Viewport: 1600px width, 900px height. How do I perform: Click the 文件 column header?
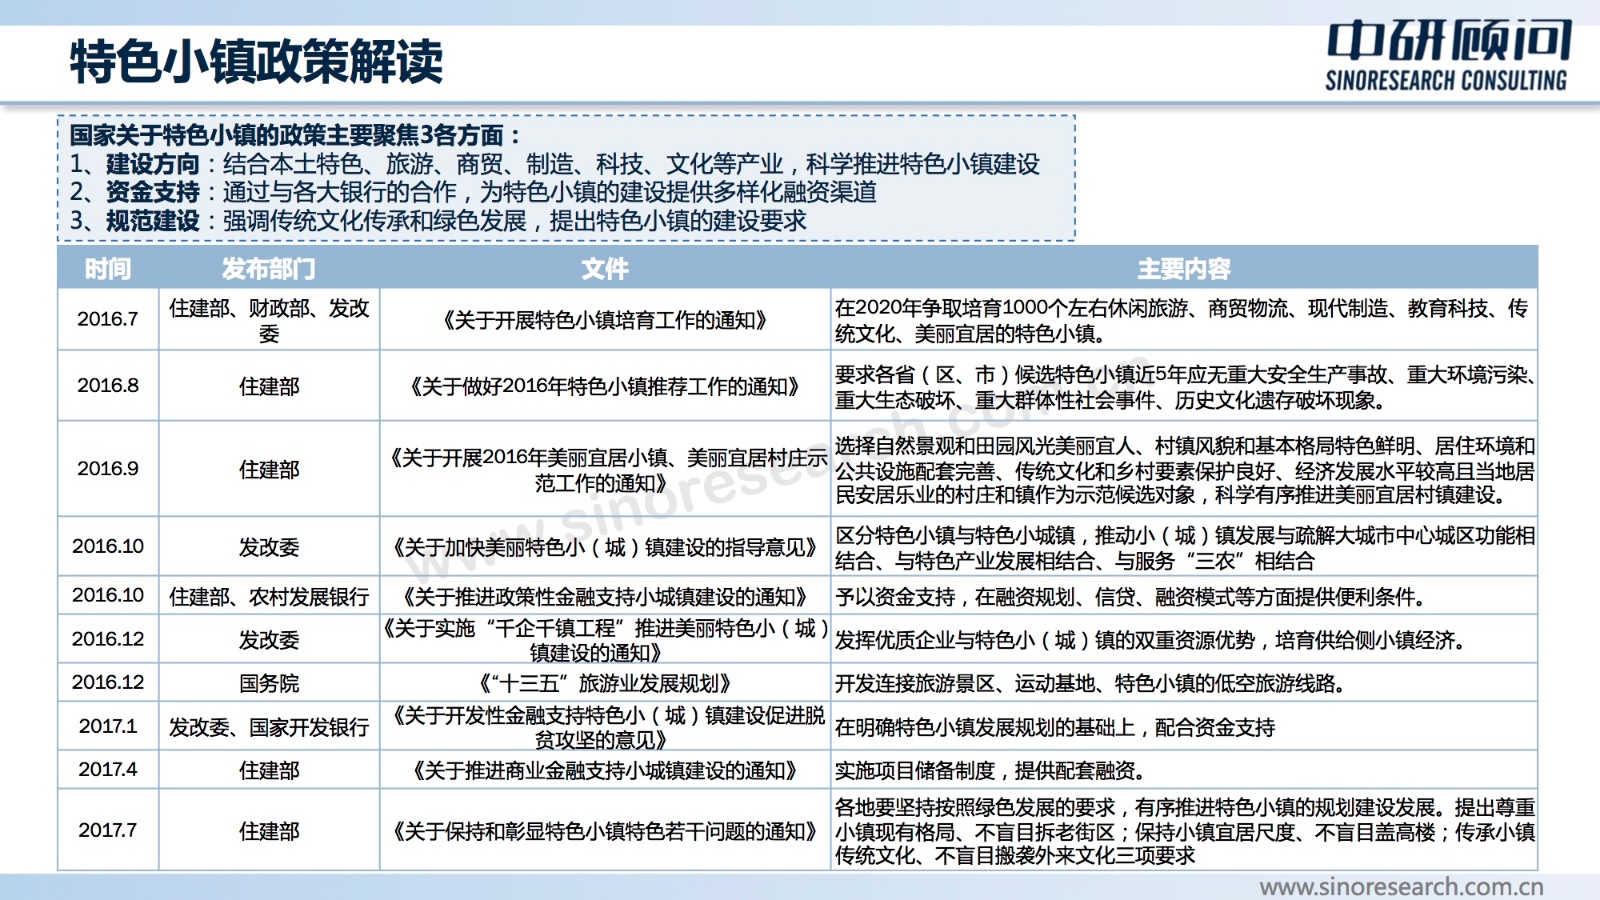(605, 268)
